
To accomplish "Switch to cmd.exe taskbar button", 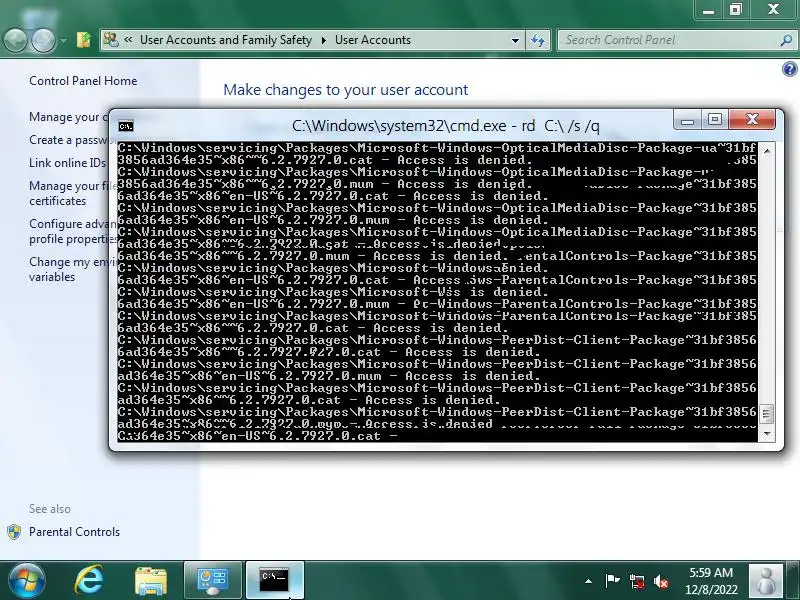I will [275, 581].
